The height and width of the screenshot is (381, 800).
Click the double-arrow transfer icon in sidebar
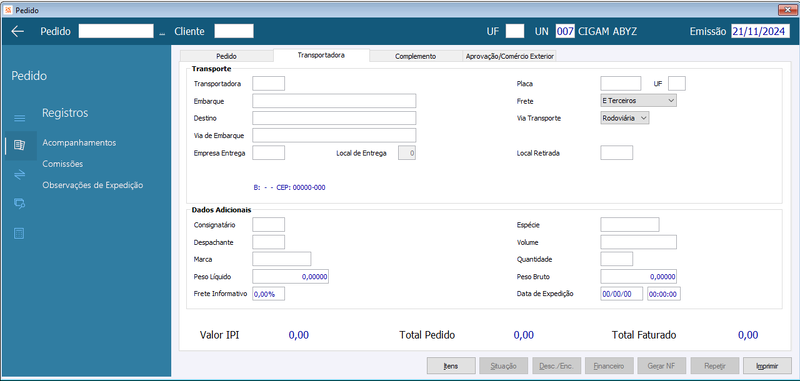[x=19, y=174]
